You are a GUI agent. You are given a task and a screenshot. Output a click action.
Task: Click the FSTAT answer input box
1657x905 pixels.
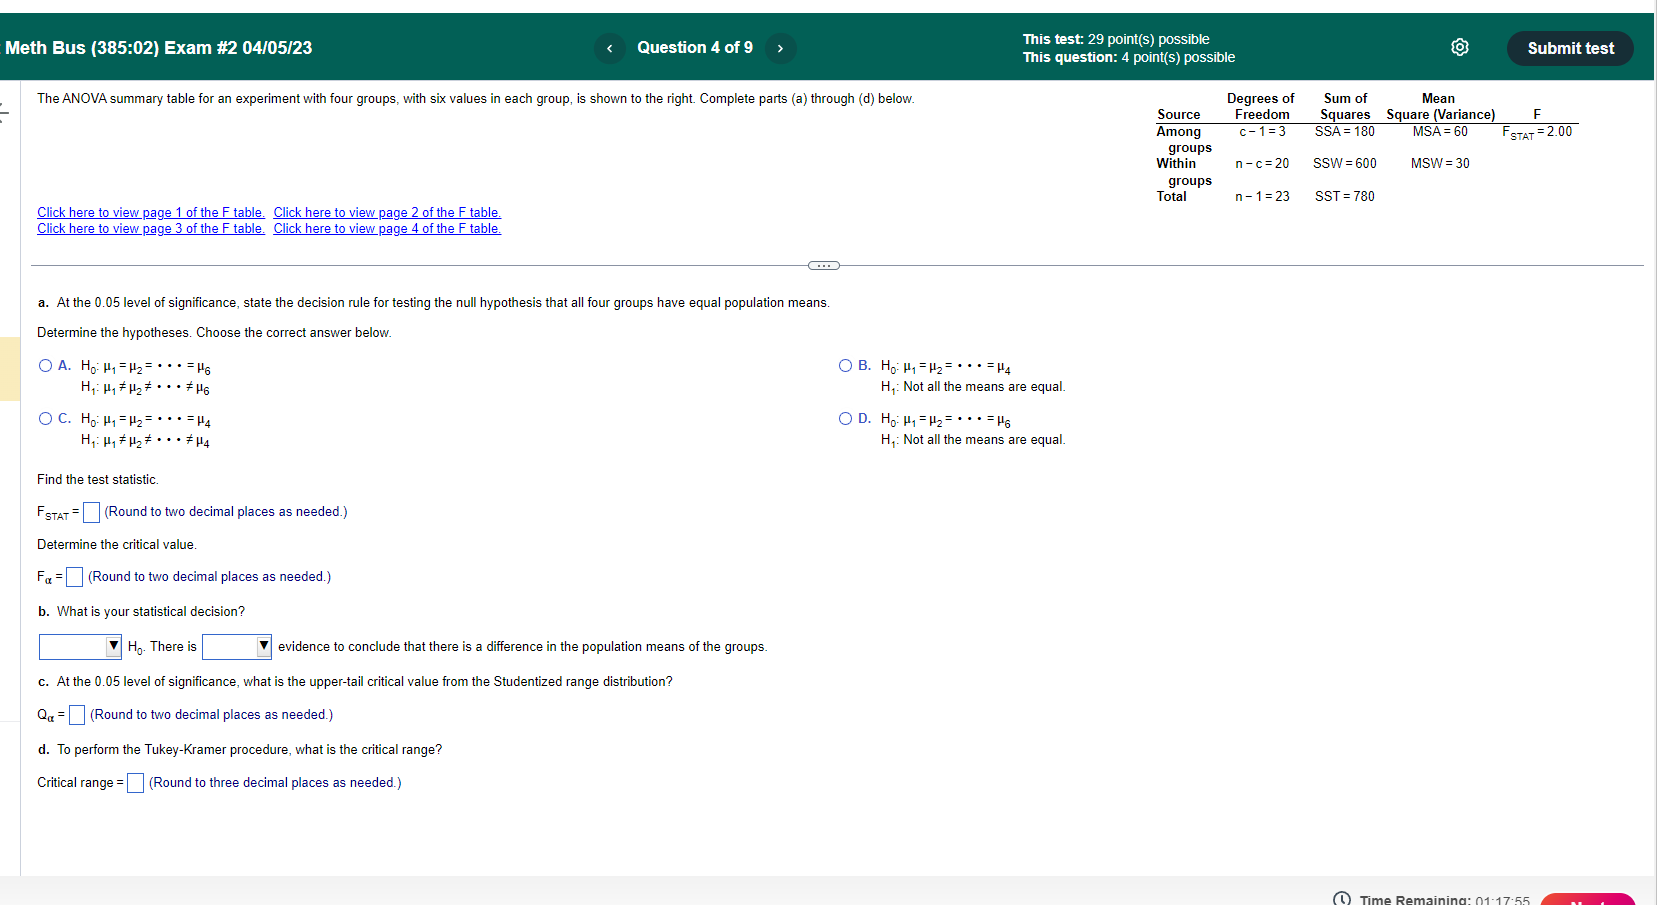pyautogui.click(x=91, y=512)
